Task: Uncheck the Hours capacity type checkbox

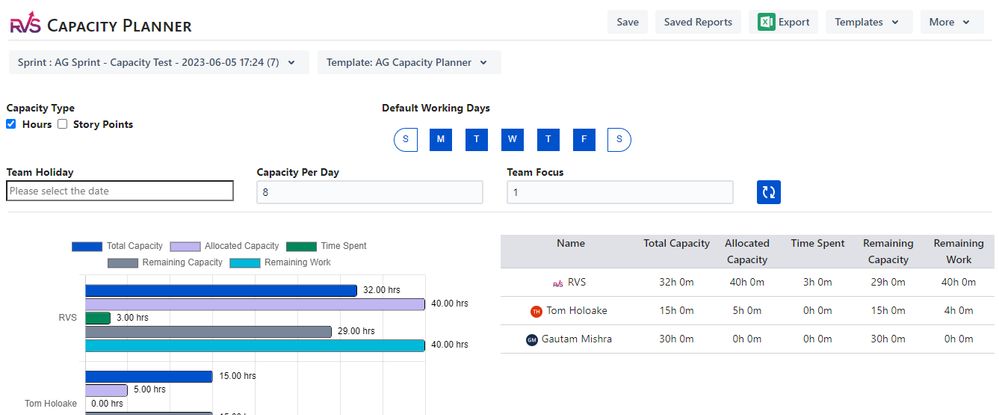Action: 11,124
